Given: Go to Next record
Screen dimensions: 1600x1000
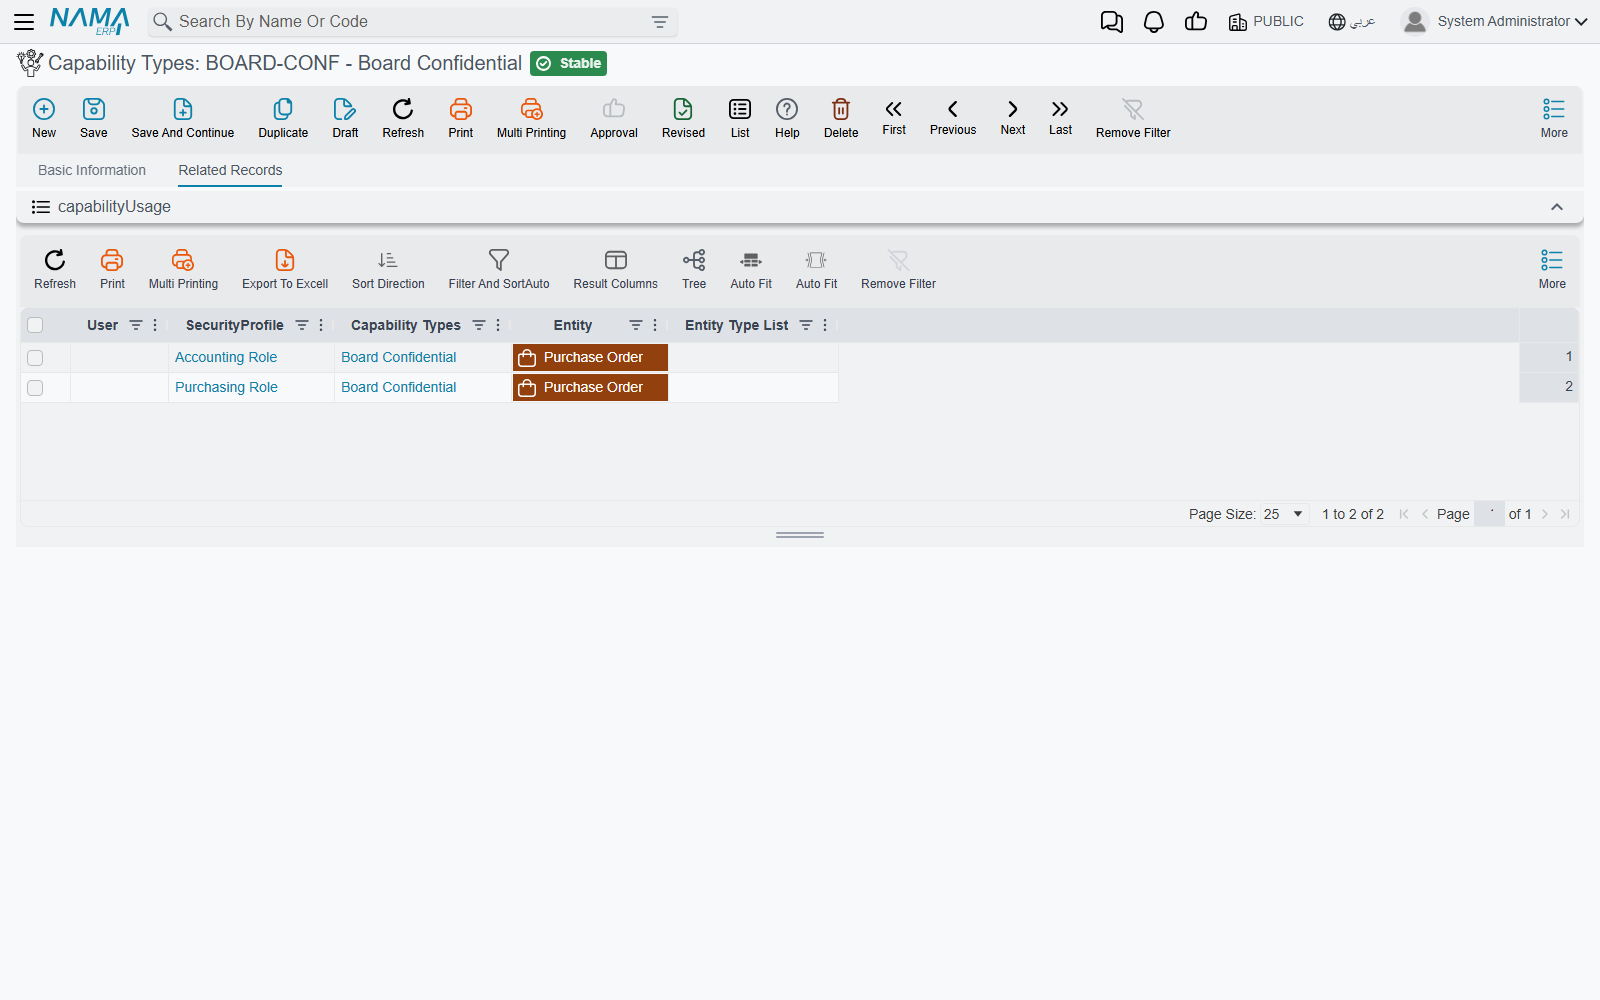Looking at the screenshot, I should pos(1013,117).
